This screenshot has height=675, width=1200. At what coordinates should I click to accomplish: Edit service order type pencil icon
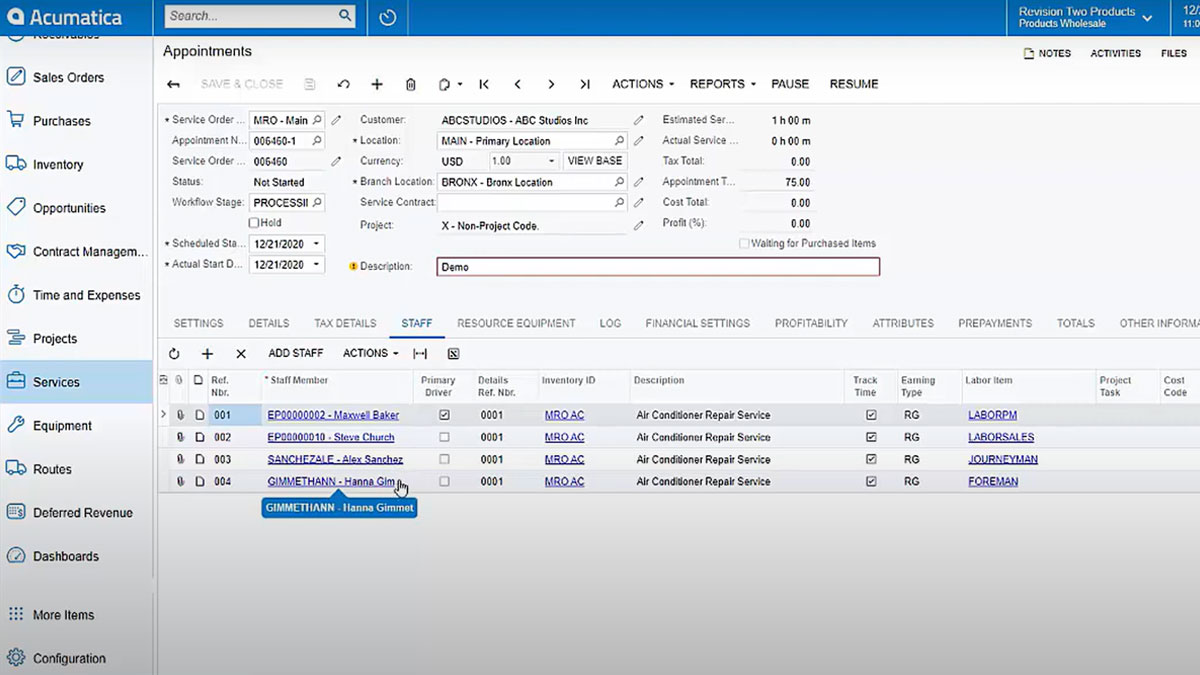[336, 120]
